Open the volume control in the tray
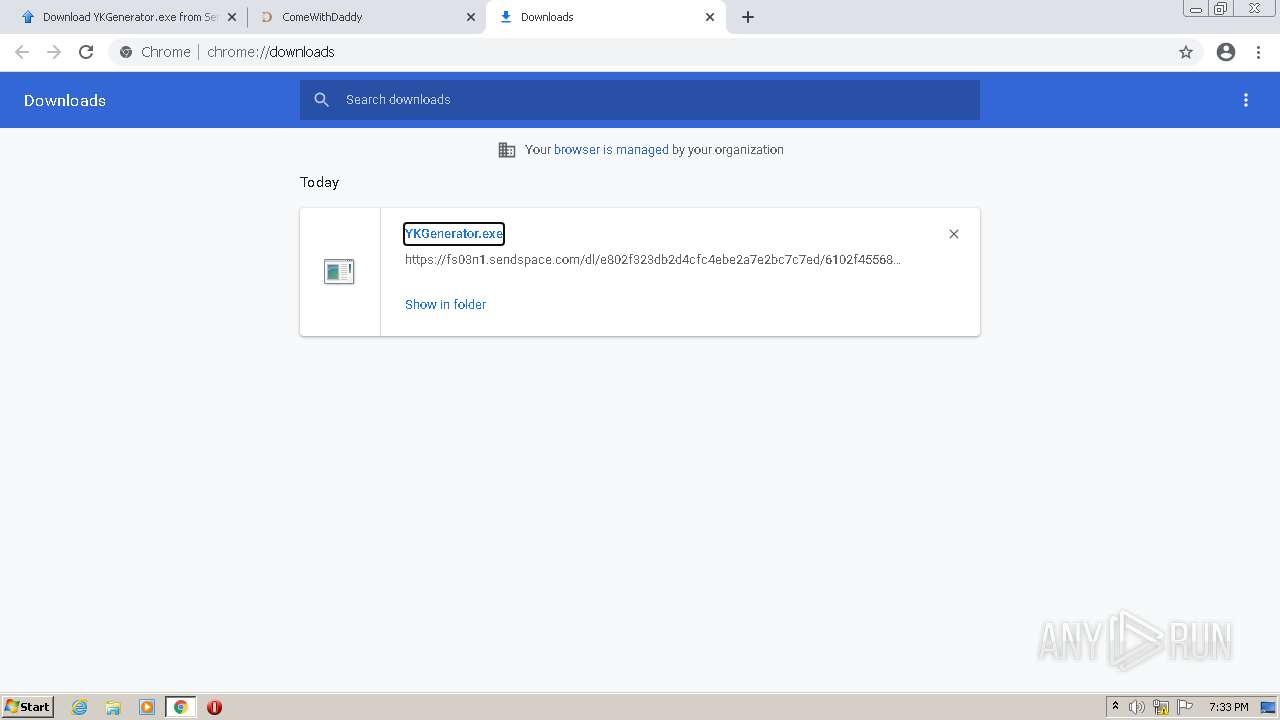This screenshot has width=1280, height=720. (1137, 707)
